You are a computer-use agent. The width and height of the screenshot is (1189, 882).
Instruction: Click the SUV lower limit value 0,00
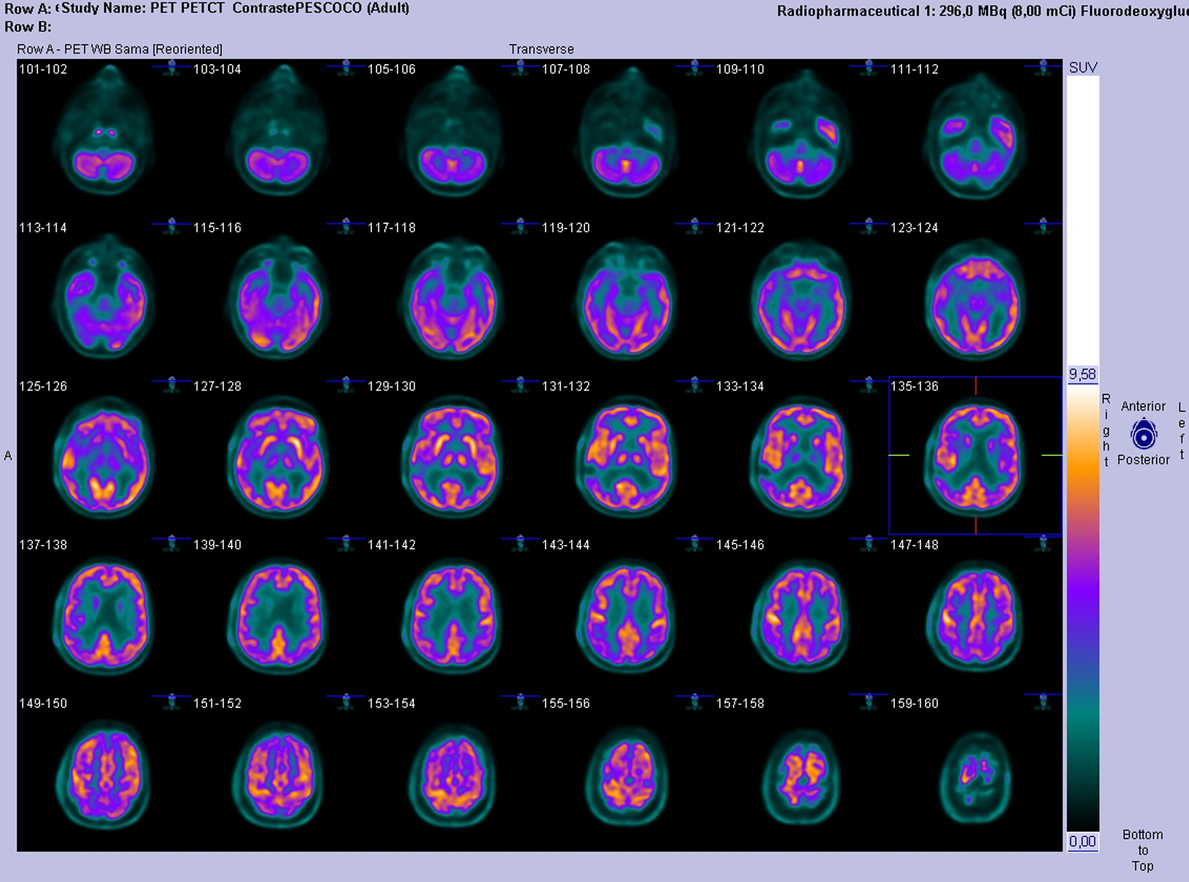click(x=1082, y=842)
